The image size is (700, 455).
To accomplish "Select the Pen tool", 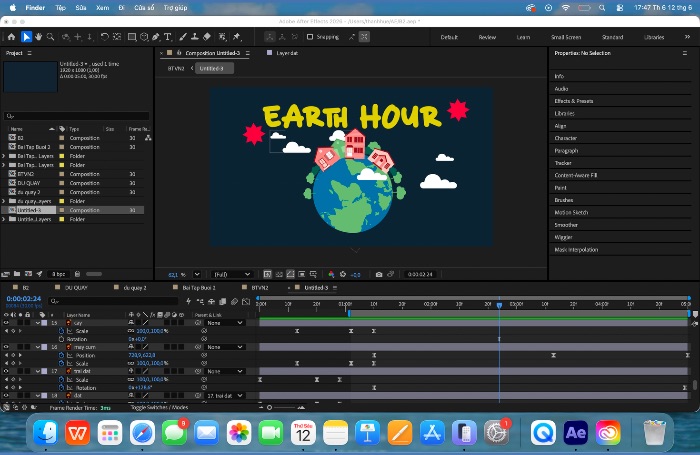I will (156, 37).
